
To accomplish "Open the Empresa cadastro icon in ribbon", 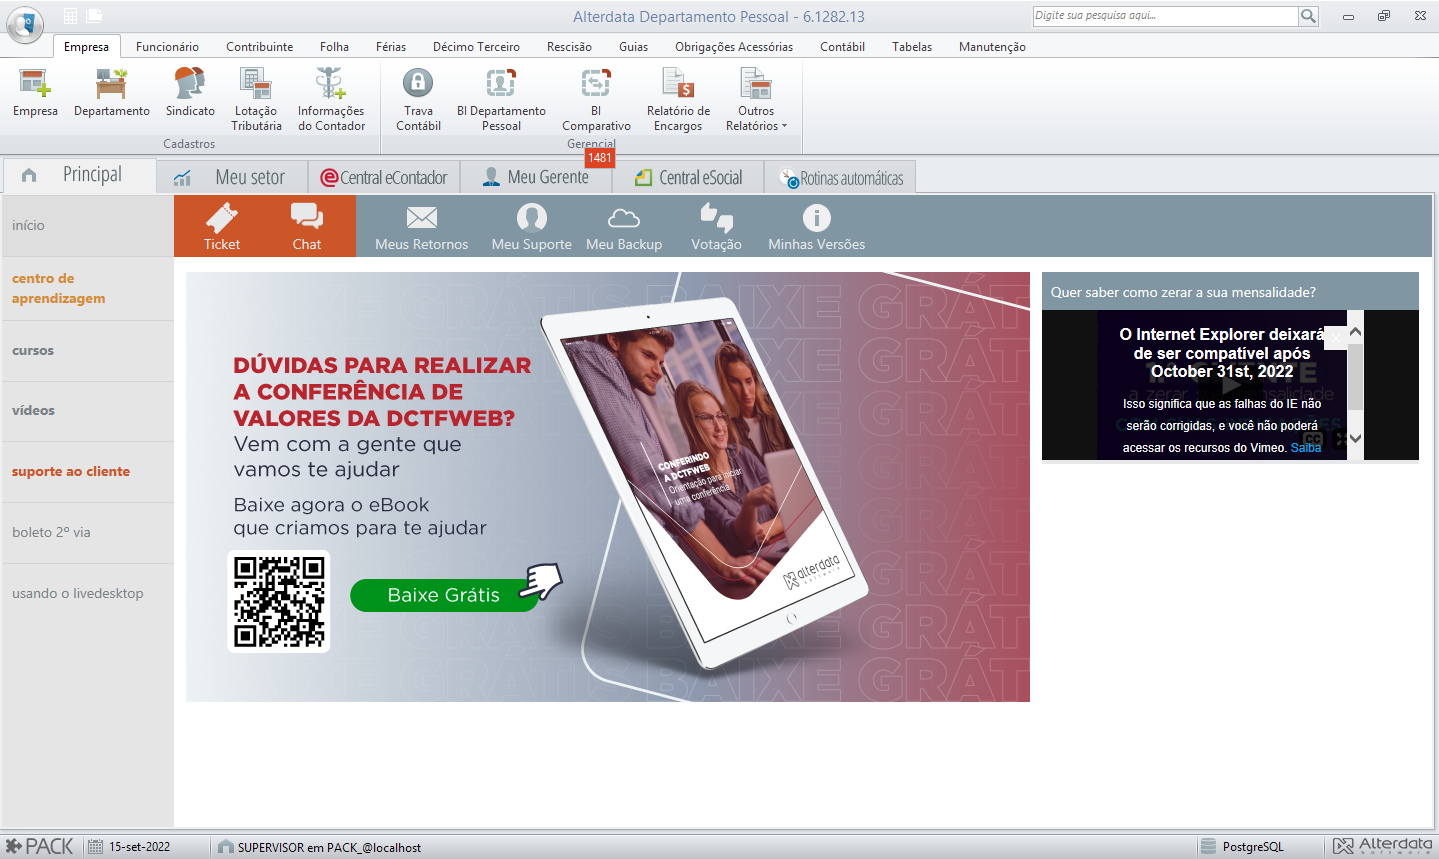I will tap(35, 83).
